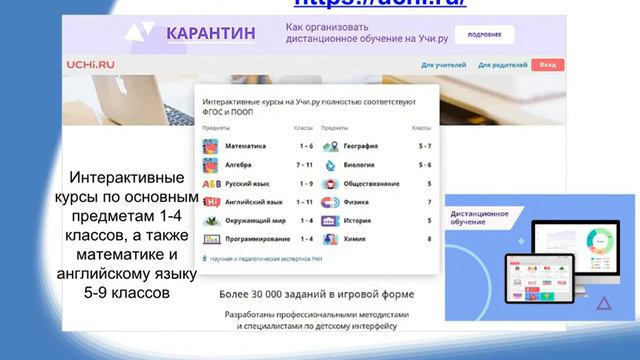Select the Физика subject label
This screenshot has width=640, height=360.
(x=356, y=202)
